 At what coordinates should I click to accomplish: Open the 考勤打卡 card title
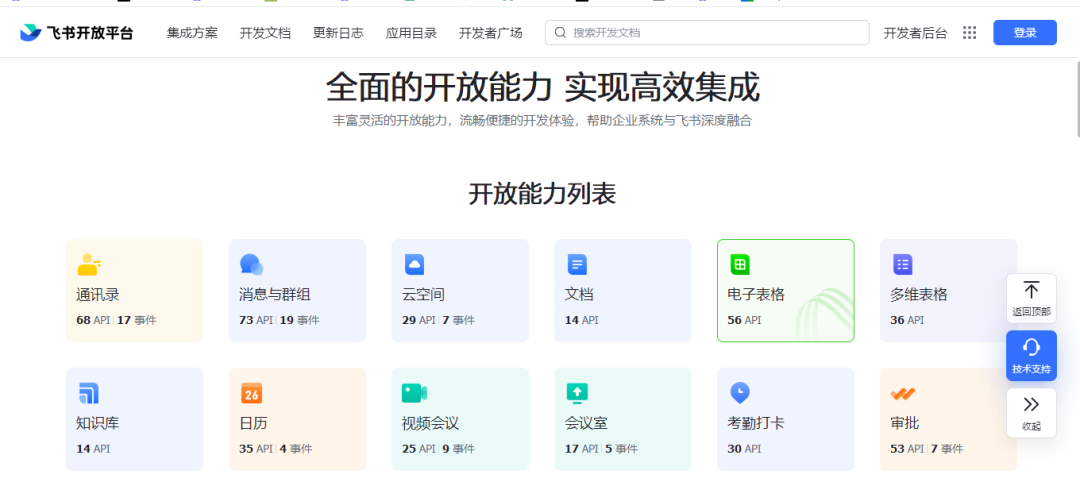pyautogui.click(x=756, y=423)
